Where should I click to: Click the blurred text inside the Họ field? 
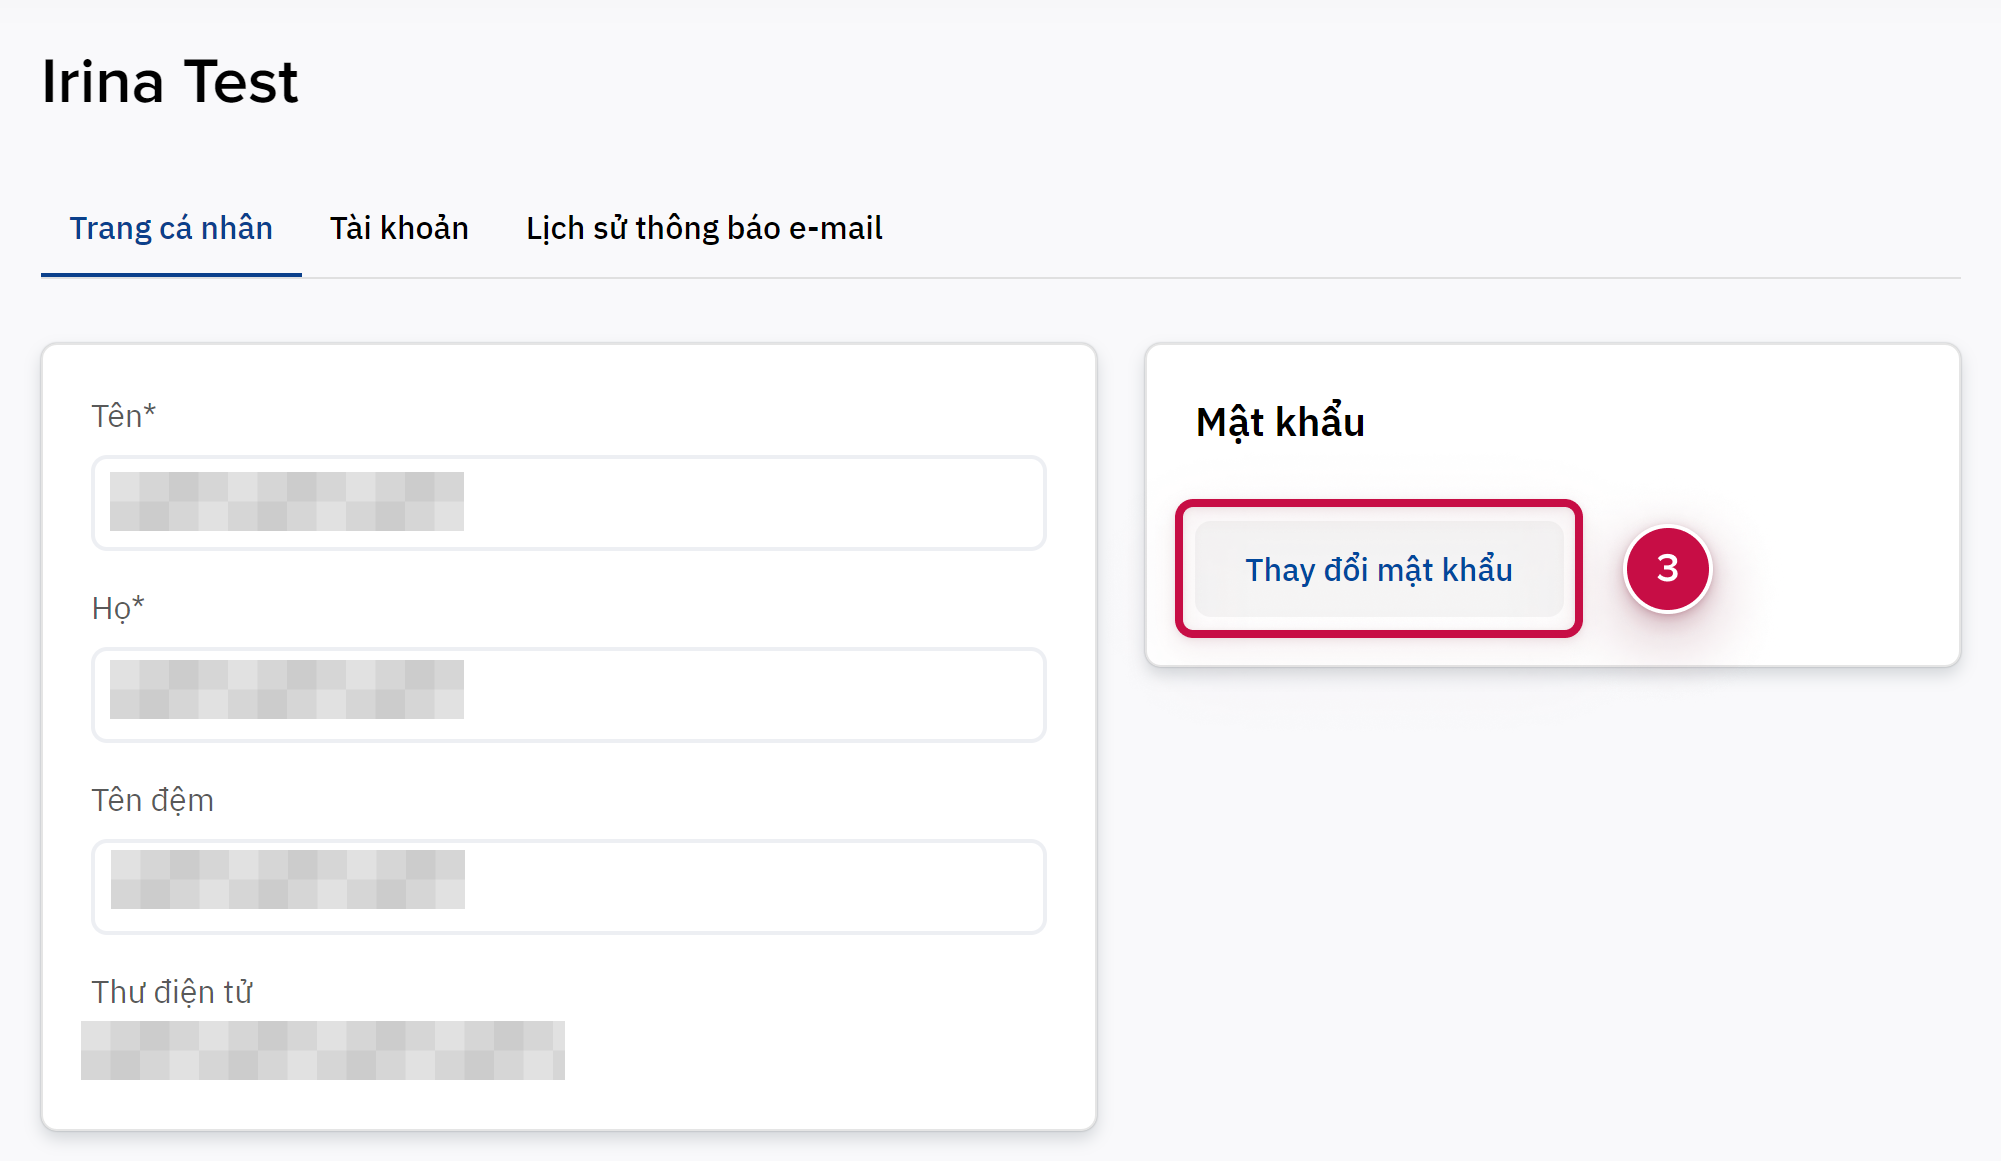(x=287, y=689)
